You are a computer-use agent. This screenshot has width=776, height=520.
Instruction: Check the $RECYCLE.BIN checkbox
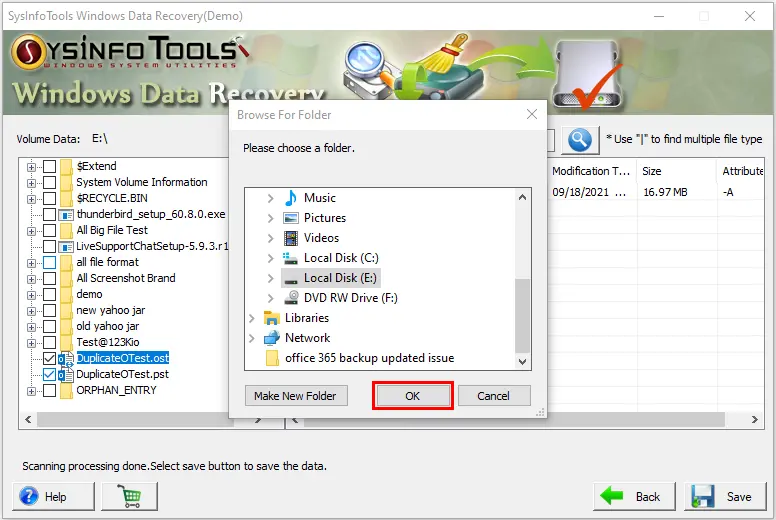click(x=49, y=199)
